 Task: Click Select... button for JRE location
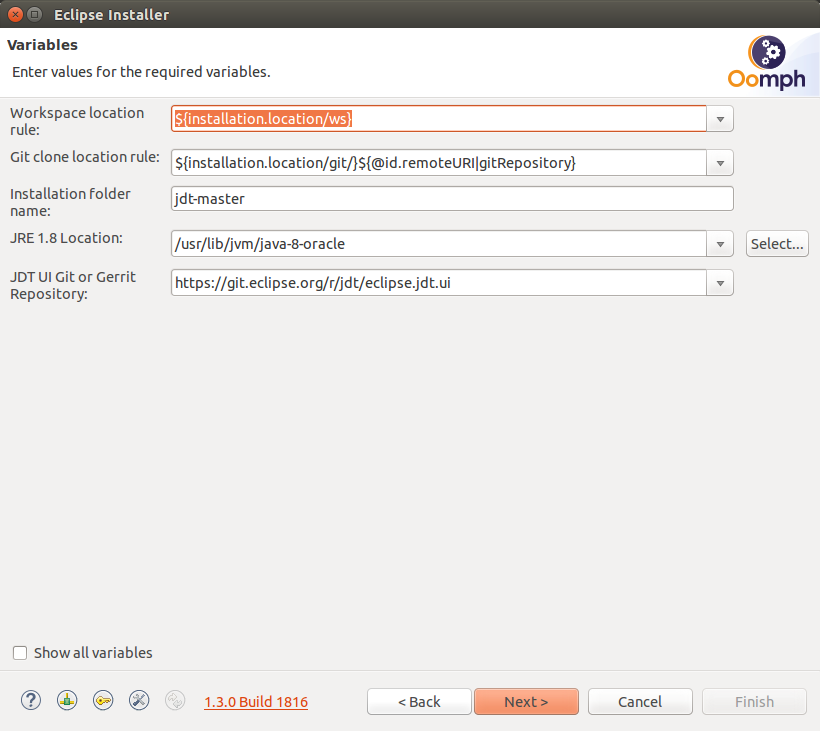click(x=777, y=244)
